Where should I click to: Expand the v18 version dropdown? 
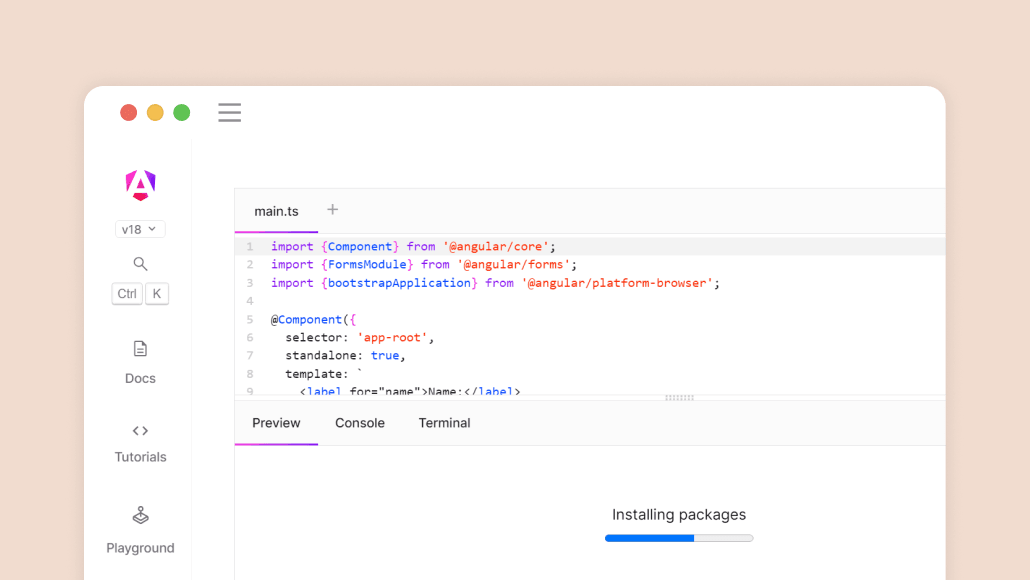pyautogui.click(x=140, y=229)
